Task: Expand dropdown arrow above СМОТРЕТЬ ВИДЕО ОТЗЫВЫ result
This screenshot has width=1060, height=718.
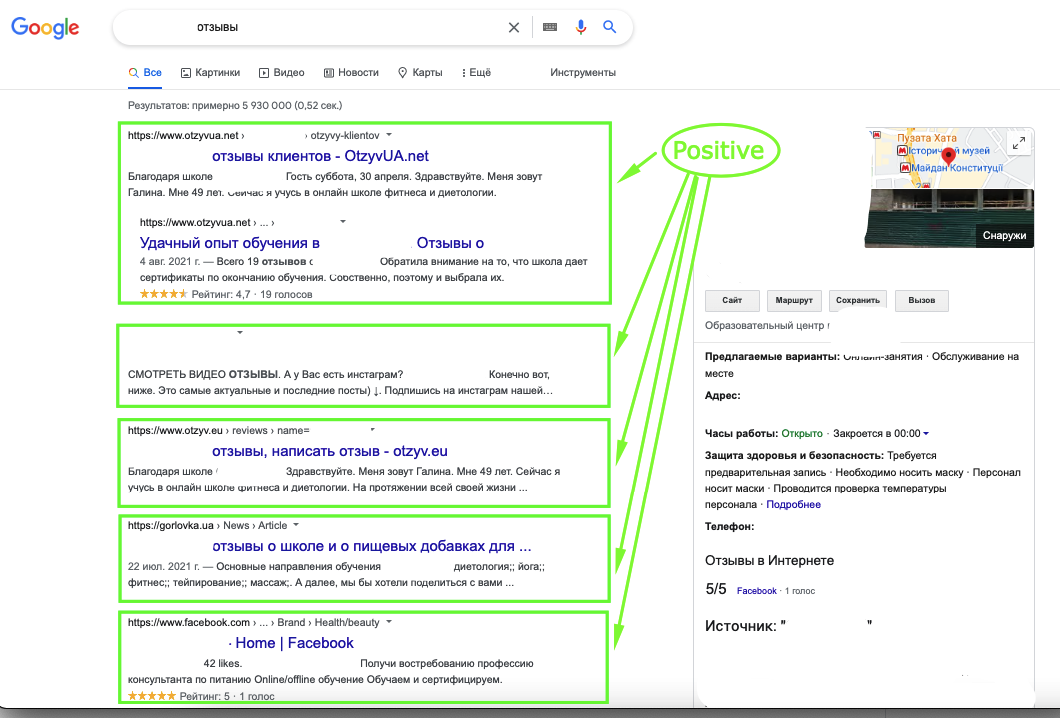Action: click(x=240, y=332)
